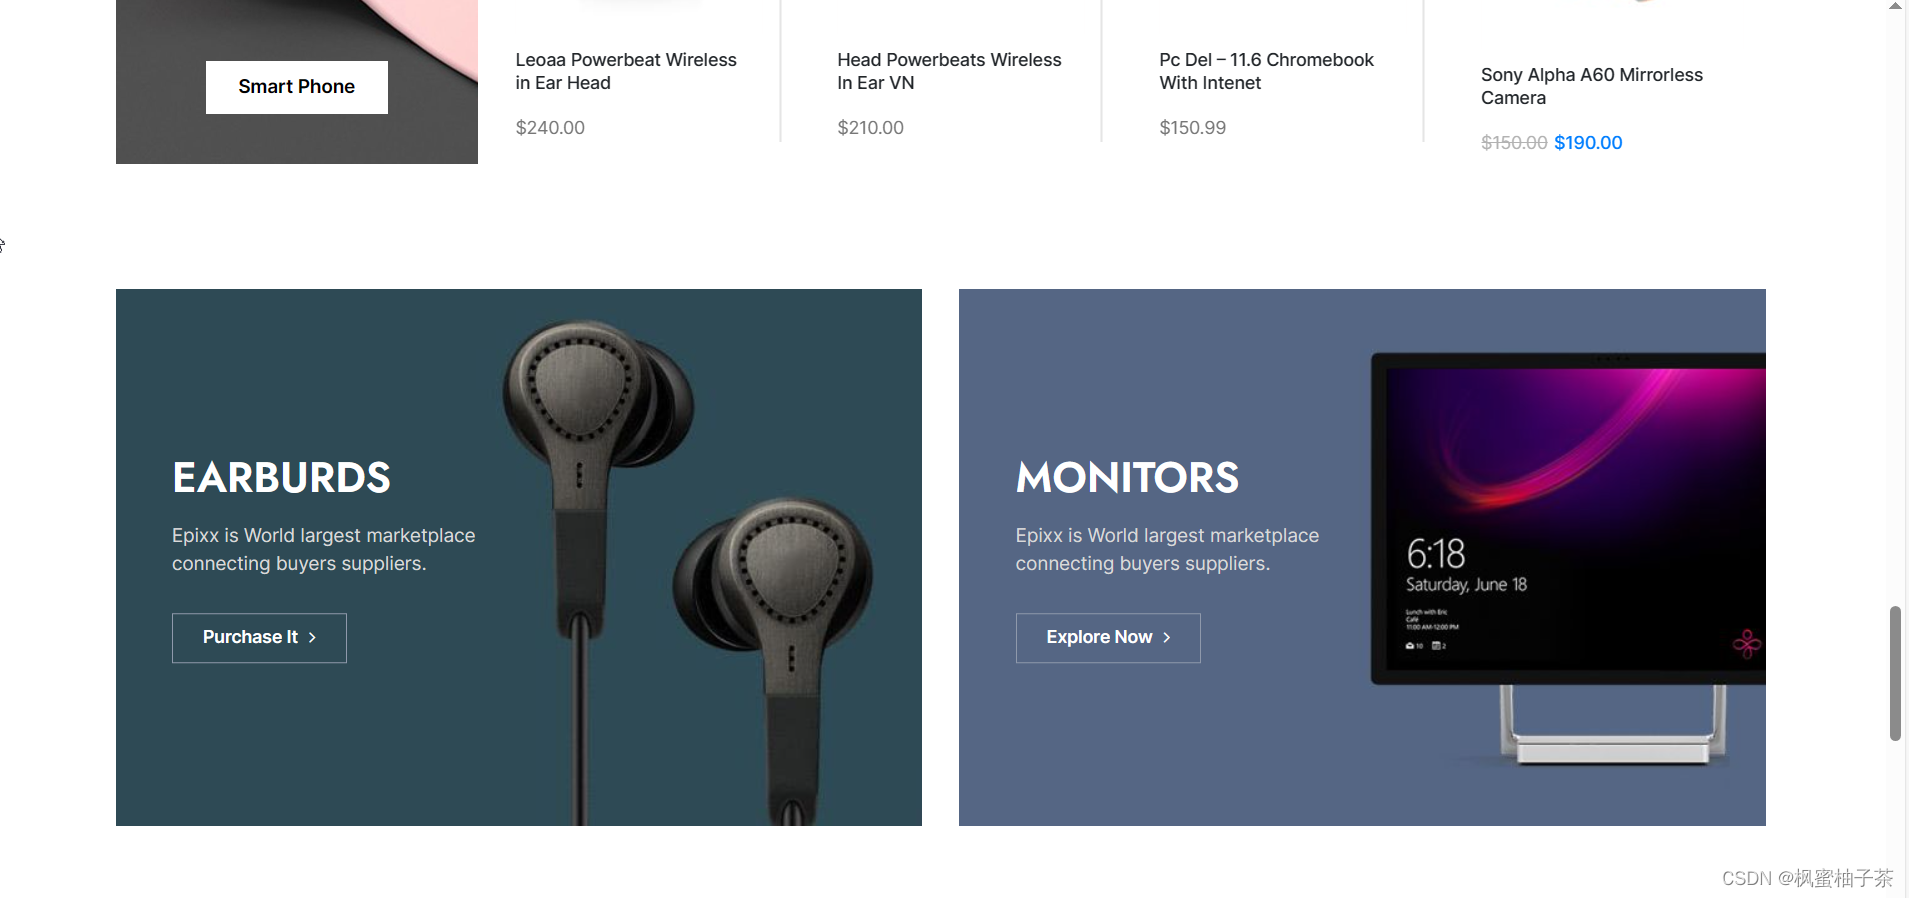
Task: Open Leoaa Powerbeat Wireless in Ear Head product
Action: click(x=626, y=71)
